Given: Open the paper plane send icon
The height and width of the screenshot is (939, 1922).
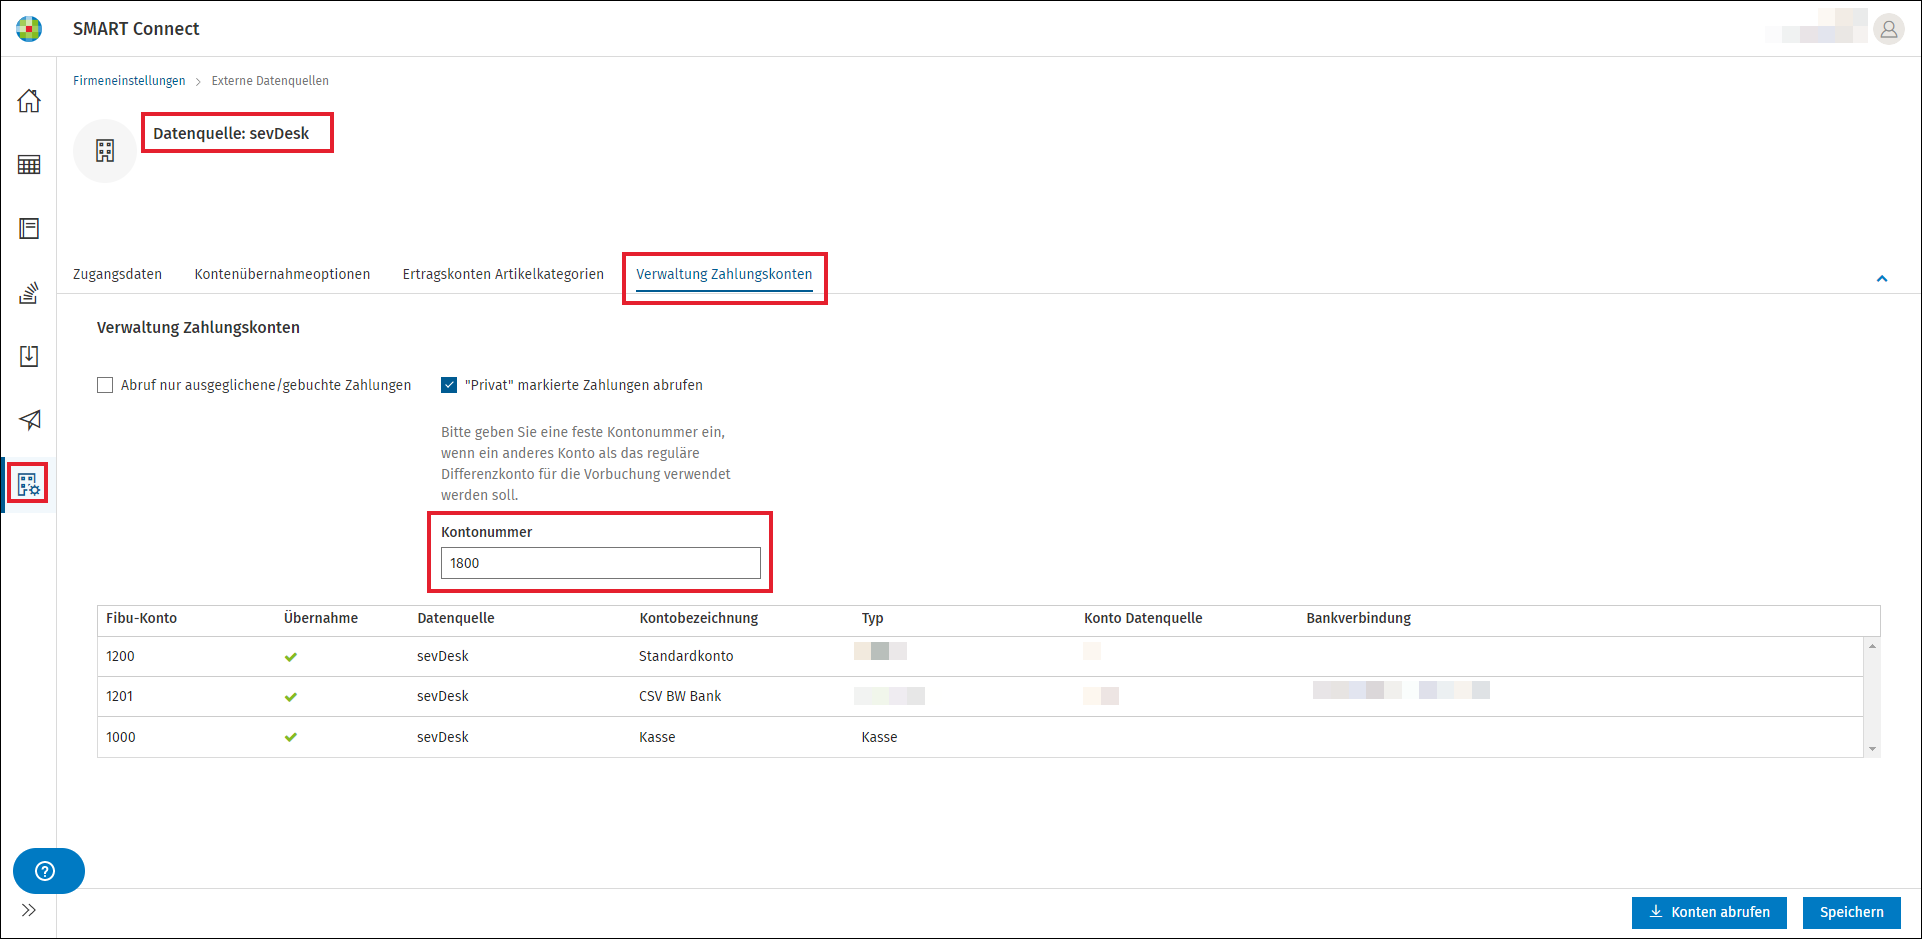Looking at the screenshot, I should point(29,420).
